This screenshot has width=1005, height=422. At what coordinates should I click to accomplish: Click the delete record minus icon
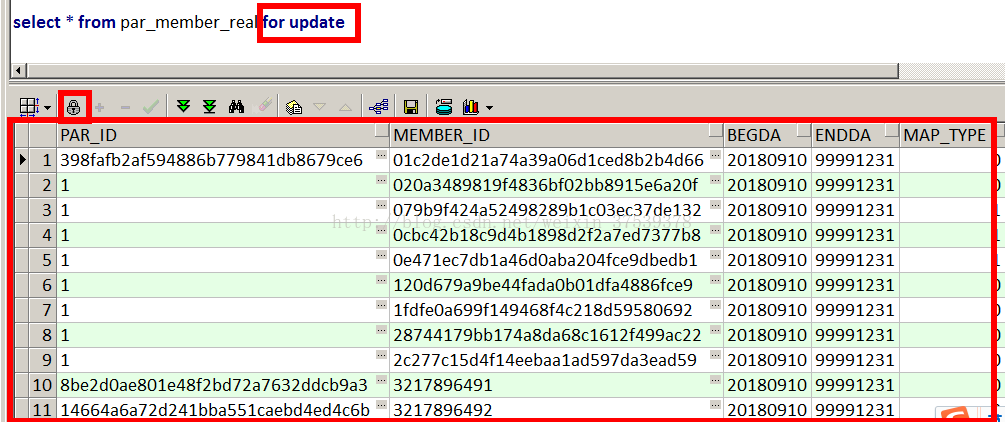(x=125, y=107)
